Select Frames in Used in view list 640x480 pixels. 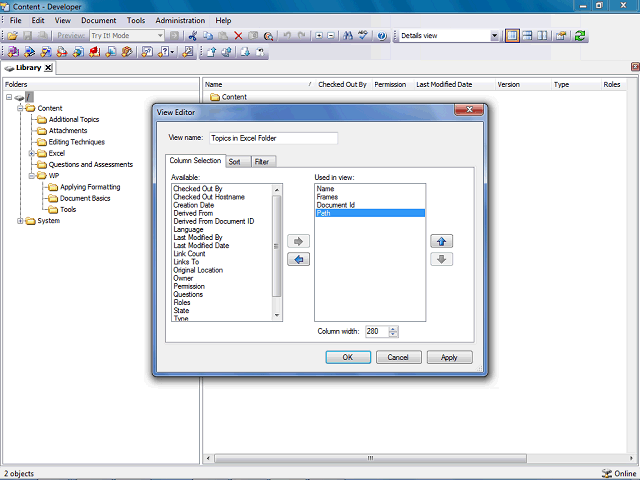327,197
